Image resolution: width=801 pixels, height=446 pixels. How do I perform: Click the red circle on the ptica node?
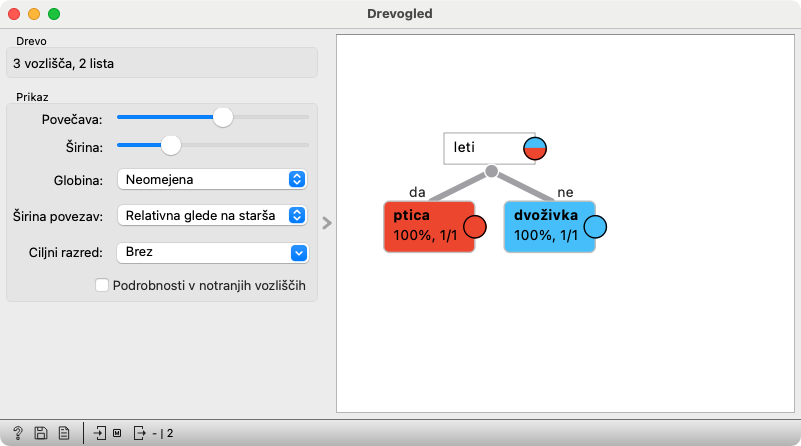[x=475, y=226]
